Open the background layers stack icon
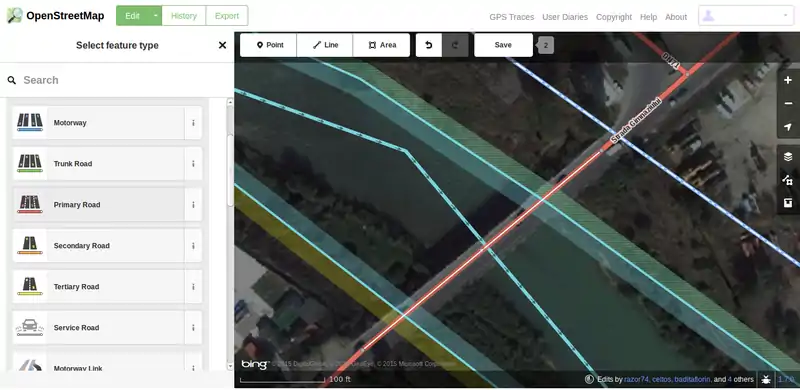This screenshot has width=800, height=390. click(788, 157)
